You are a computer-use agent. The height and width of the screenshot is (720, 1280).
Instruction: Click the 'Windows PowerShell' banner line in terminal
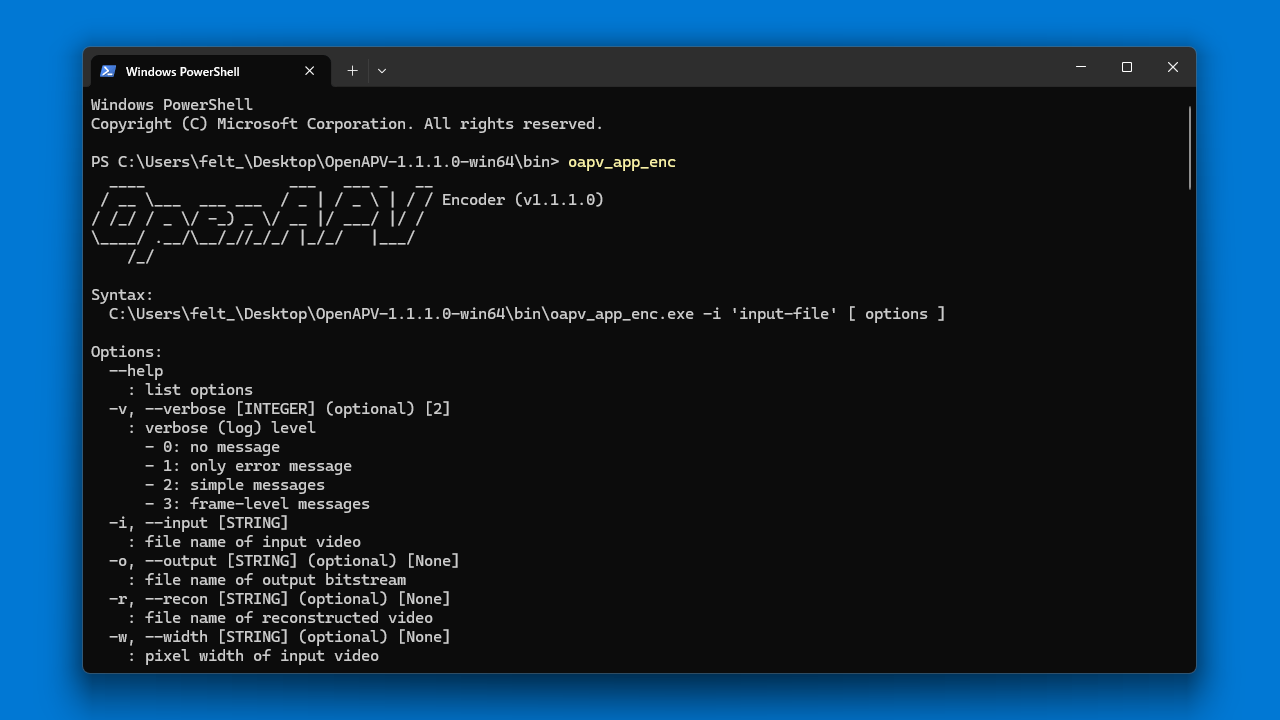[172, 105]
